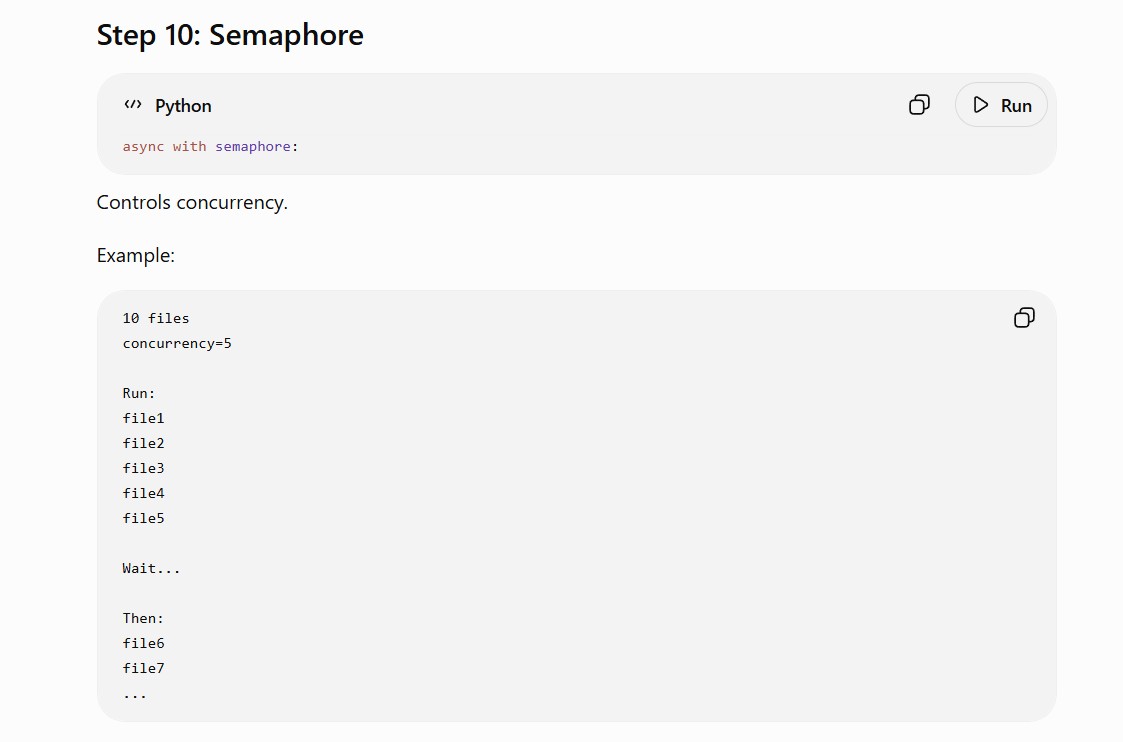Viewport: 1123px width, 742px height.
Task: Copy the Python semaphore code snippet
Action: [x=919, y=105]
